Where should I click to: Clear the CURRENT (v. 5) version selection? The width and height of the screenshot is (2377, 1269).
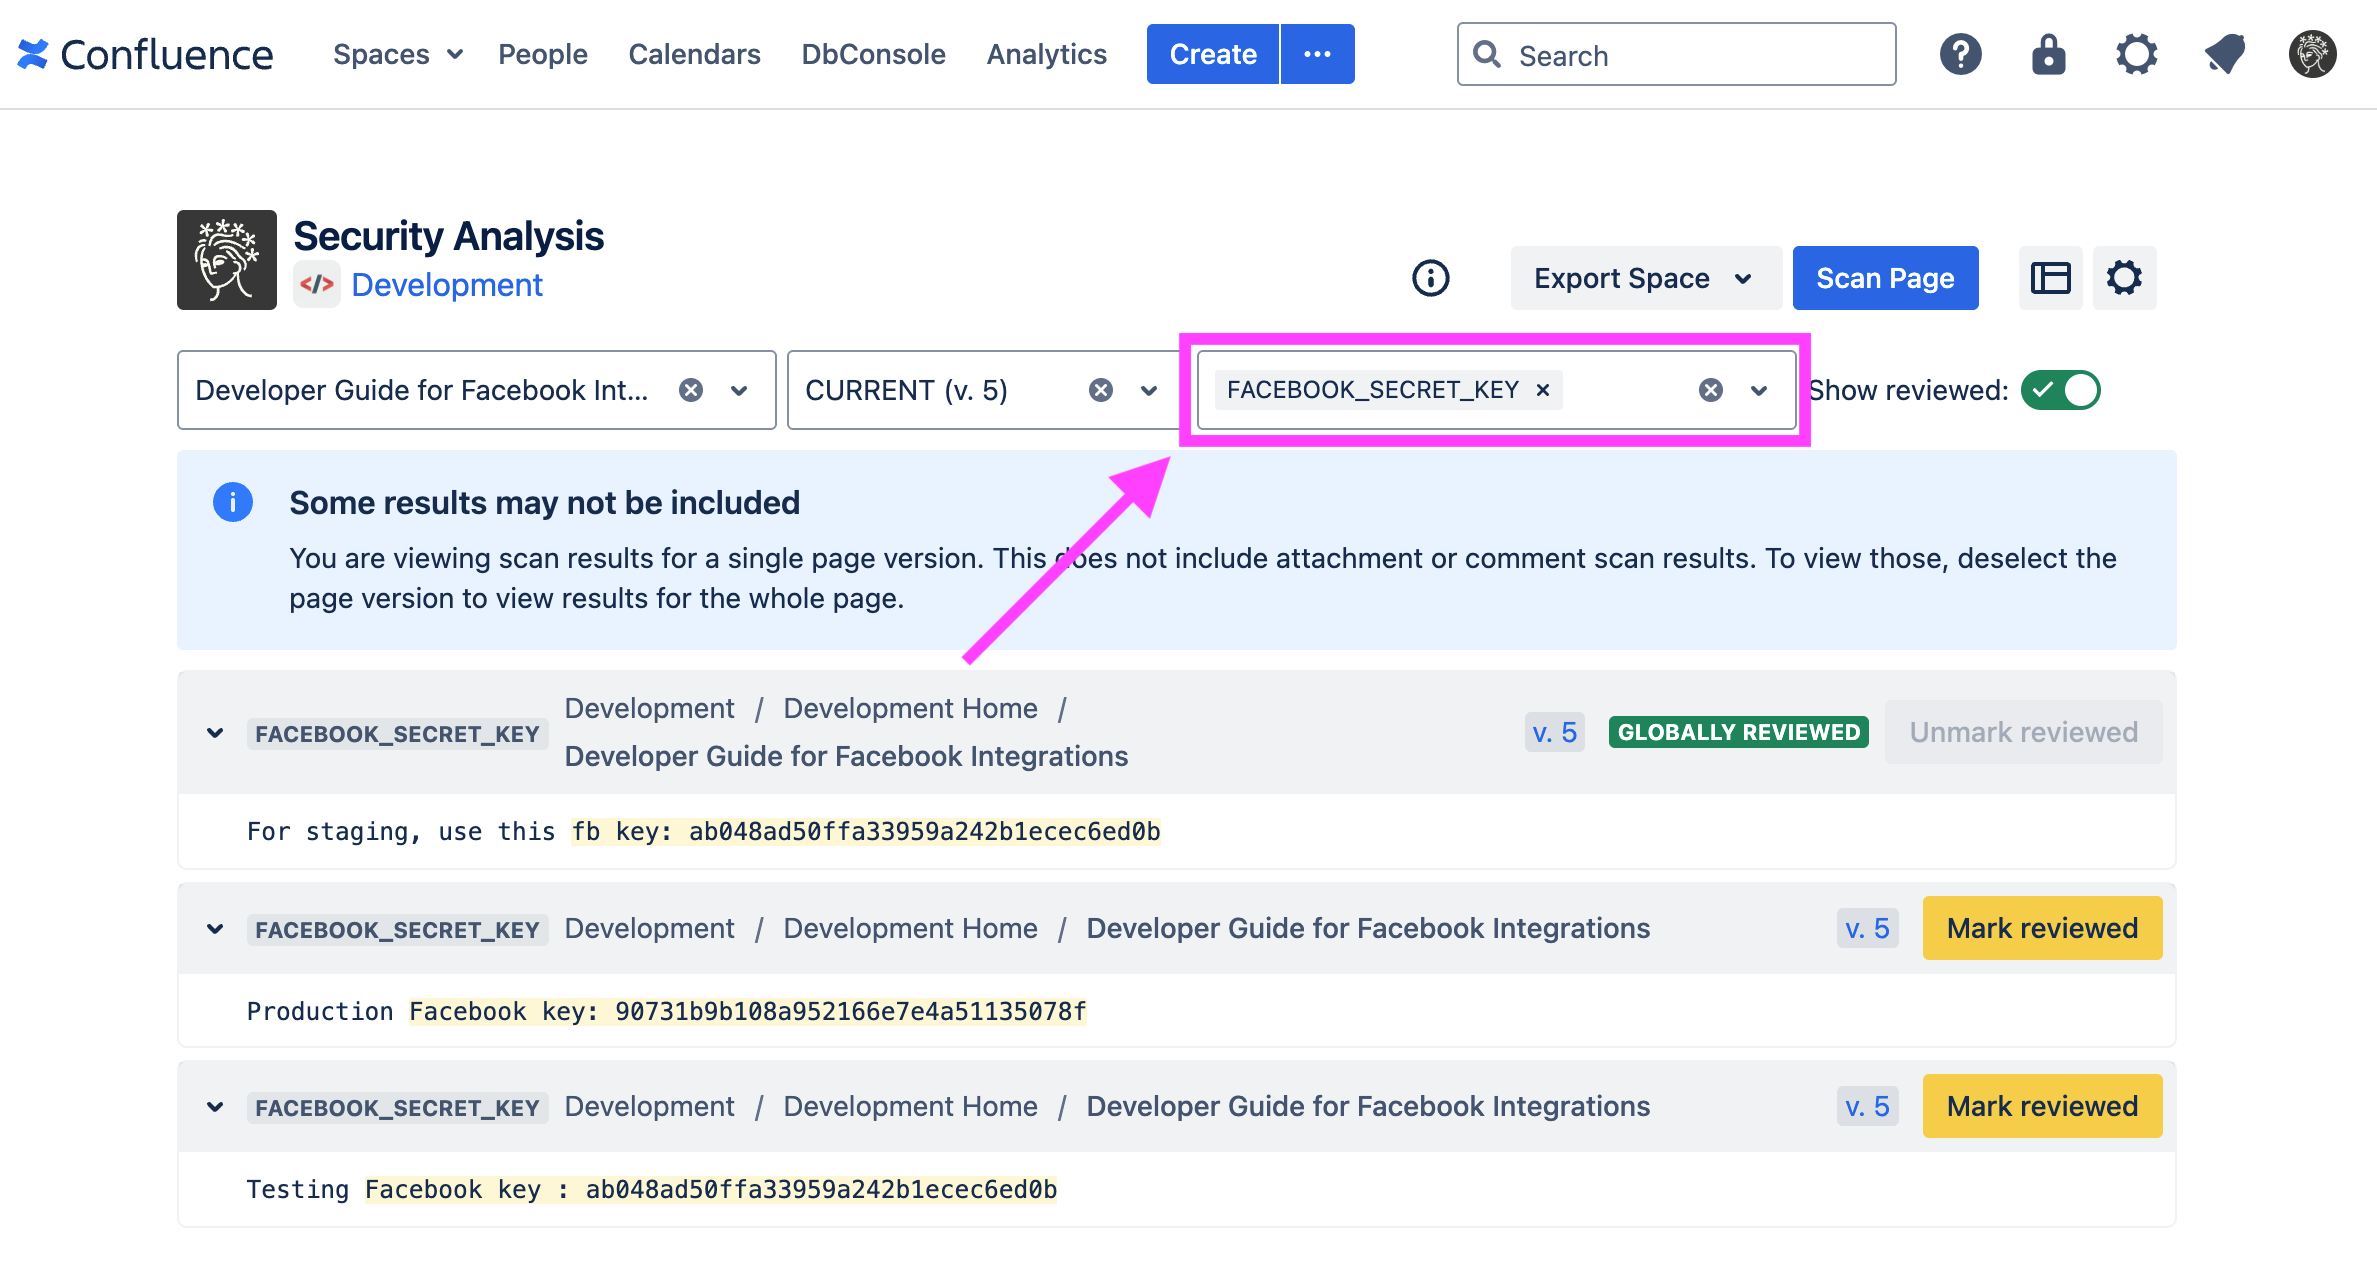click(x=1100, y=390)
